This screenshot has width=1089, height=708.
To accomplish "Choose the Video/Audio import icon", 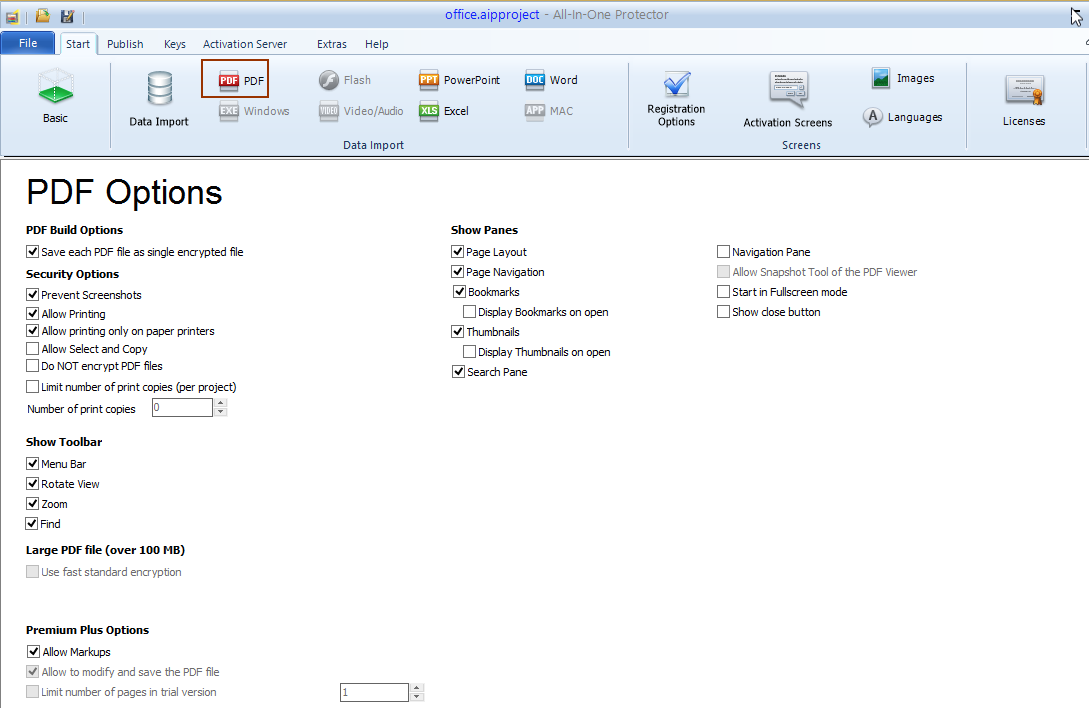I will coord(329,111).
